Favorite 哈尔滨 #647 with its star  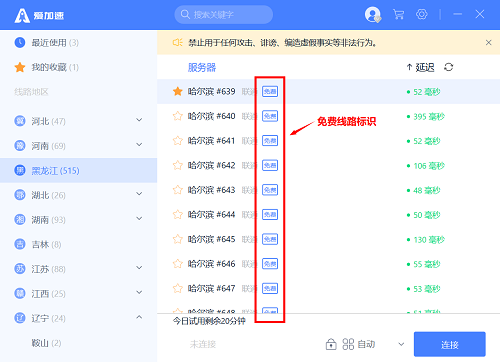(178, 288)
